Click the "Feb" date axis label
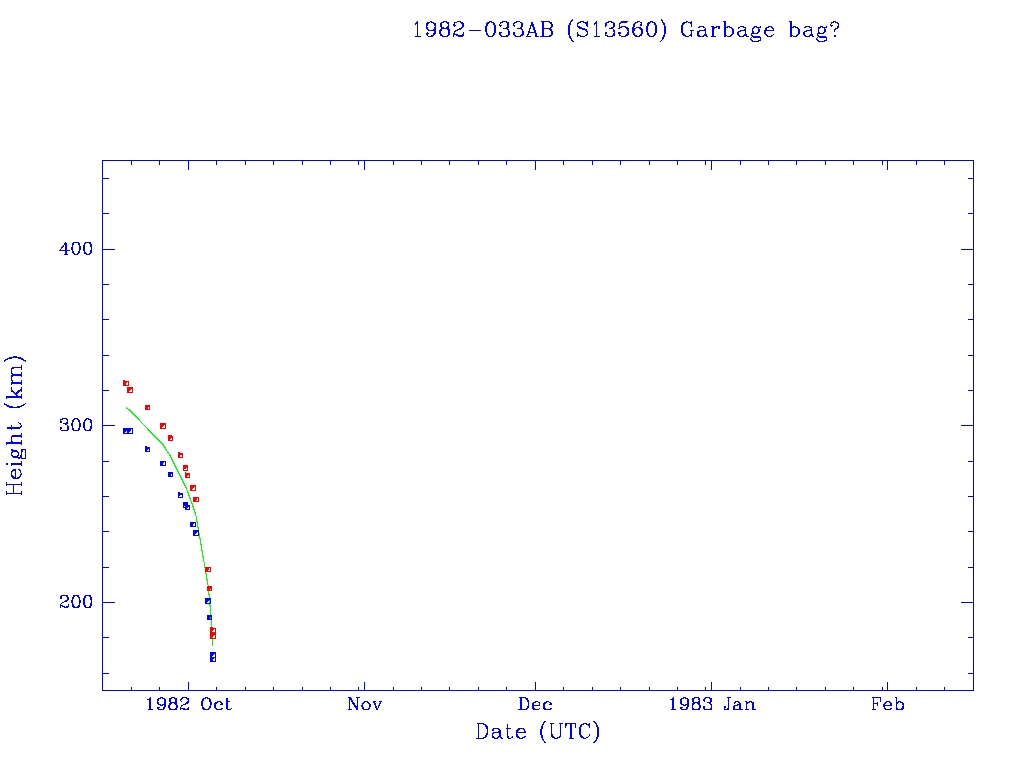Image resolution: width=1024 pixels, height=768 pixels. pyautogui.click(x=887, y=704)
